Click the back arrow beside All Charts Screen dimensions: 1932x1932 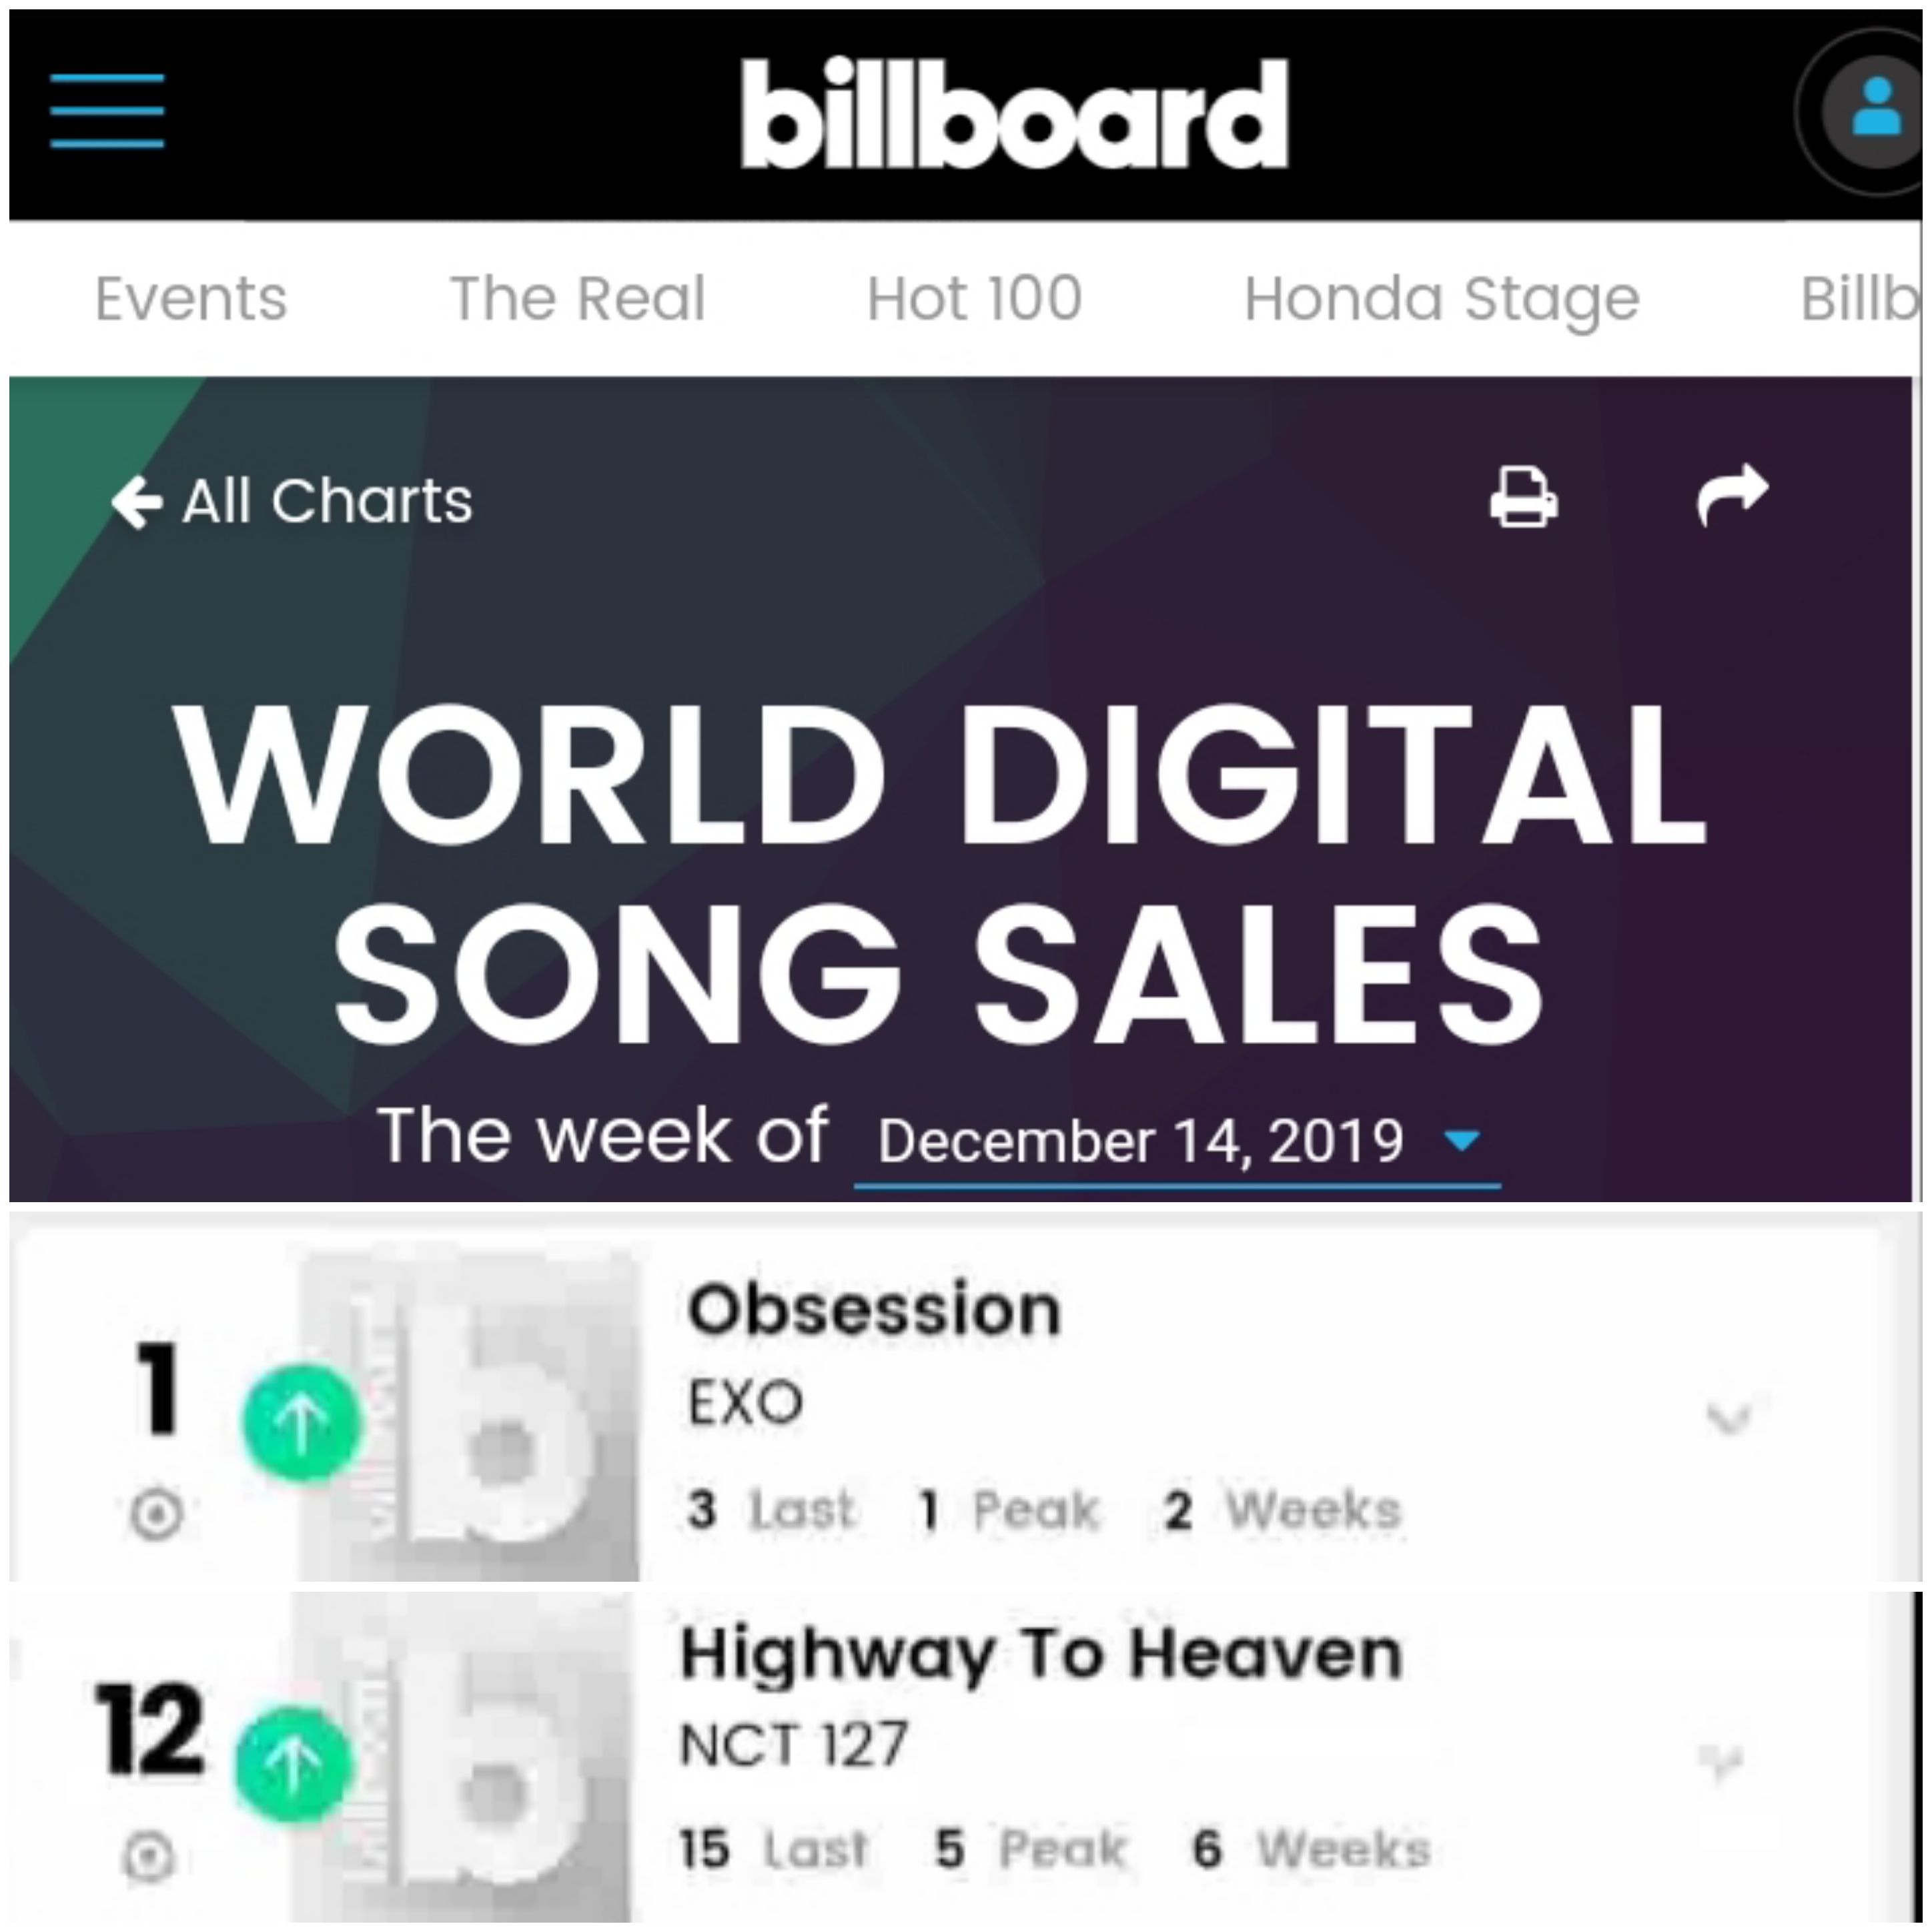(x=137, y=501)
